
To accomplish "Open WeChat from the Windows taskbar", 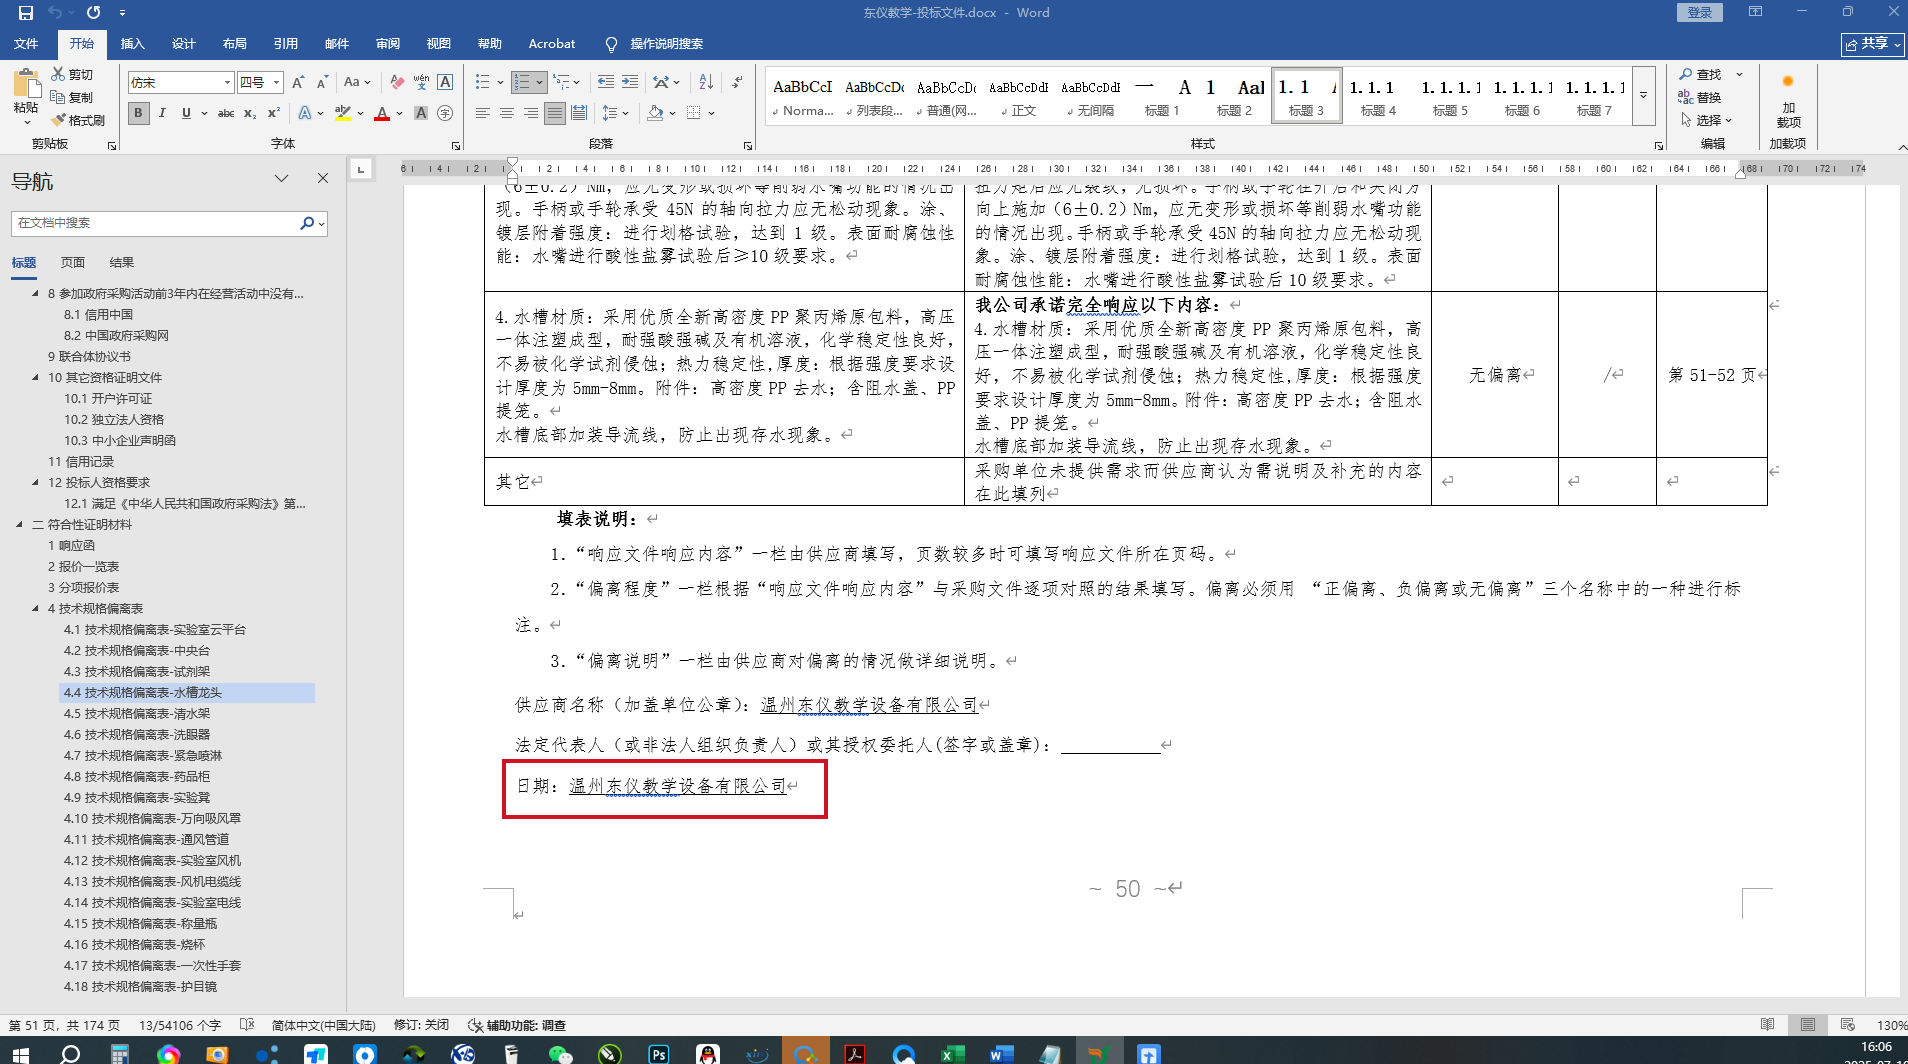I will 561,1053.
